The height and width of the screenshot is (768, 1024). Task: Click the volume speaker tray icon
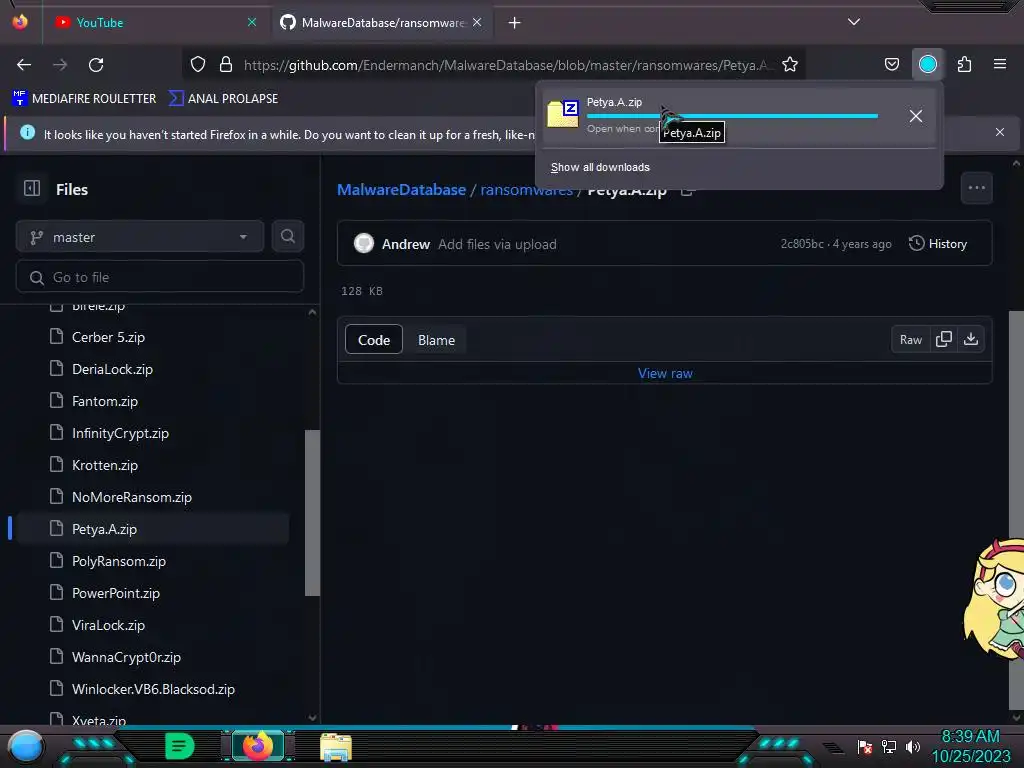click(912, 746)
